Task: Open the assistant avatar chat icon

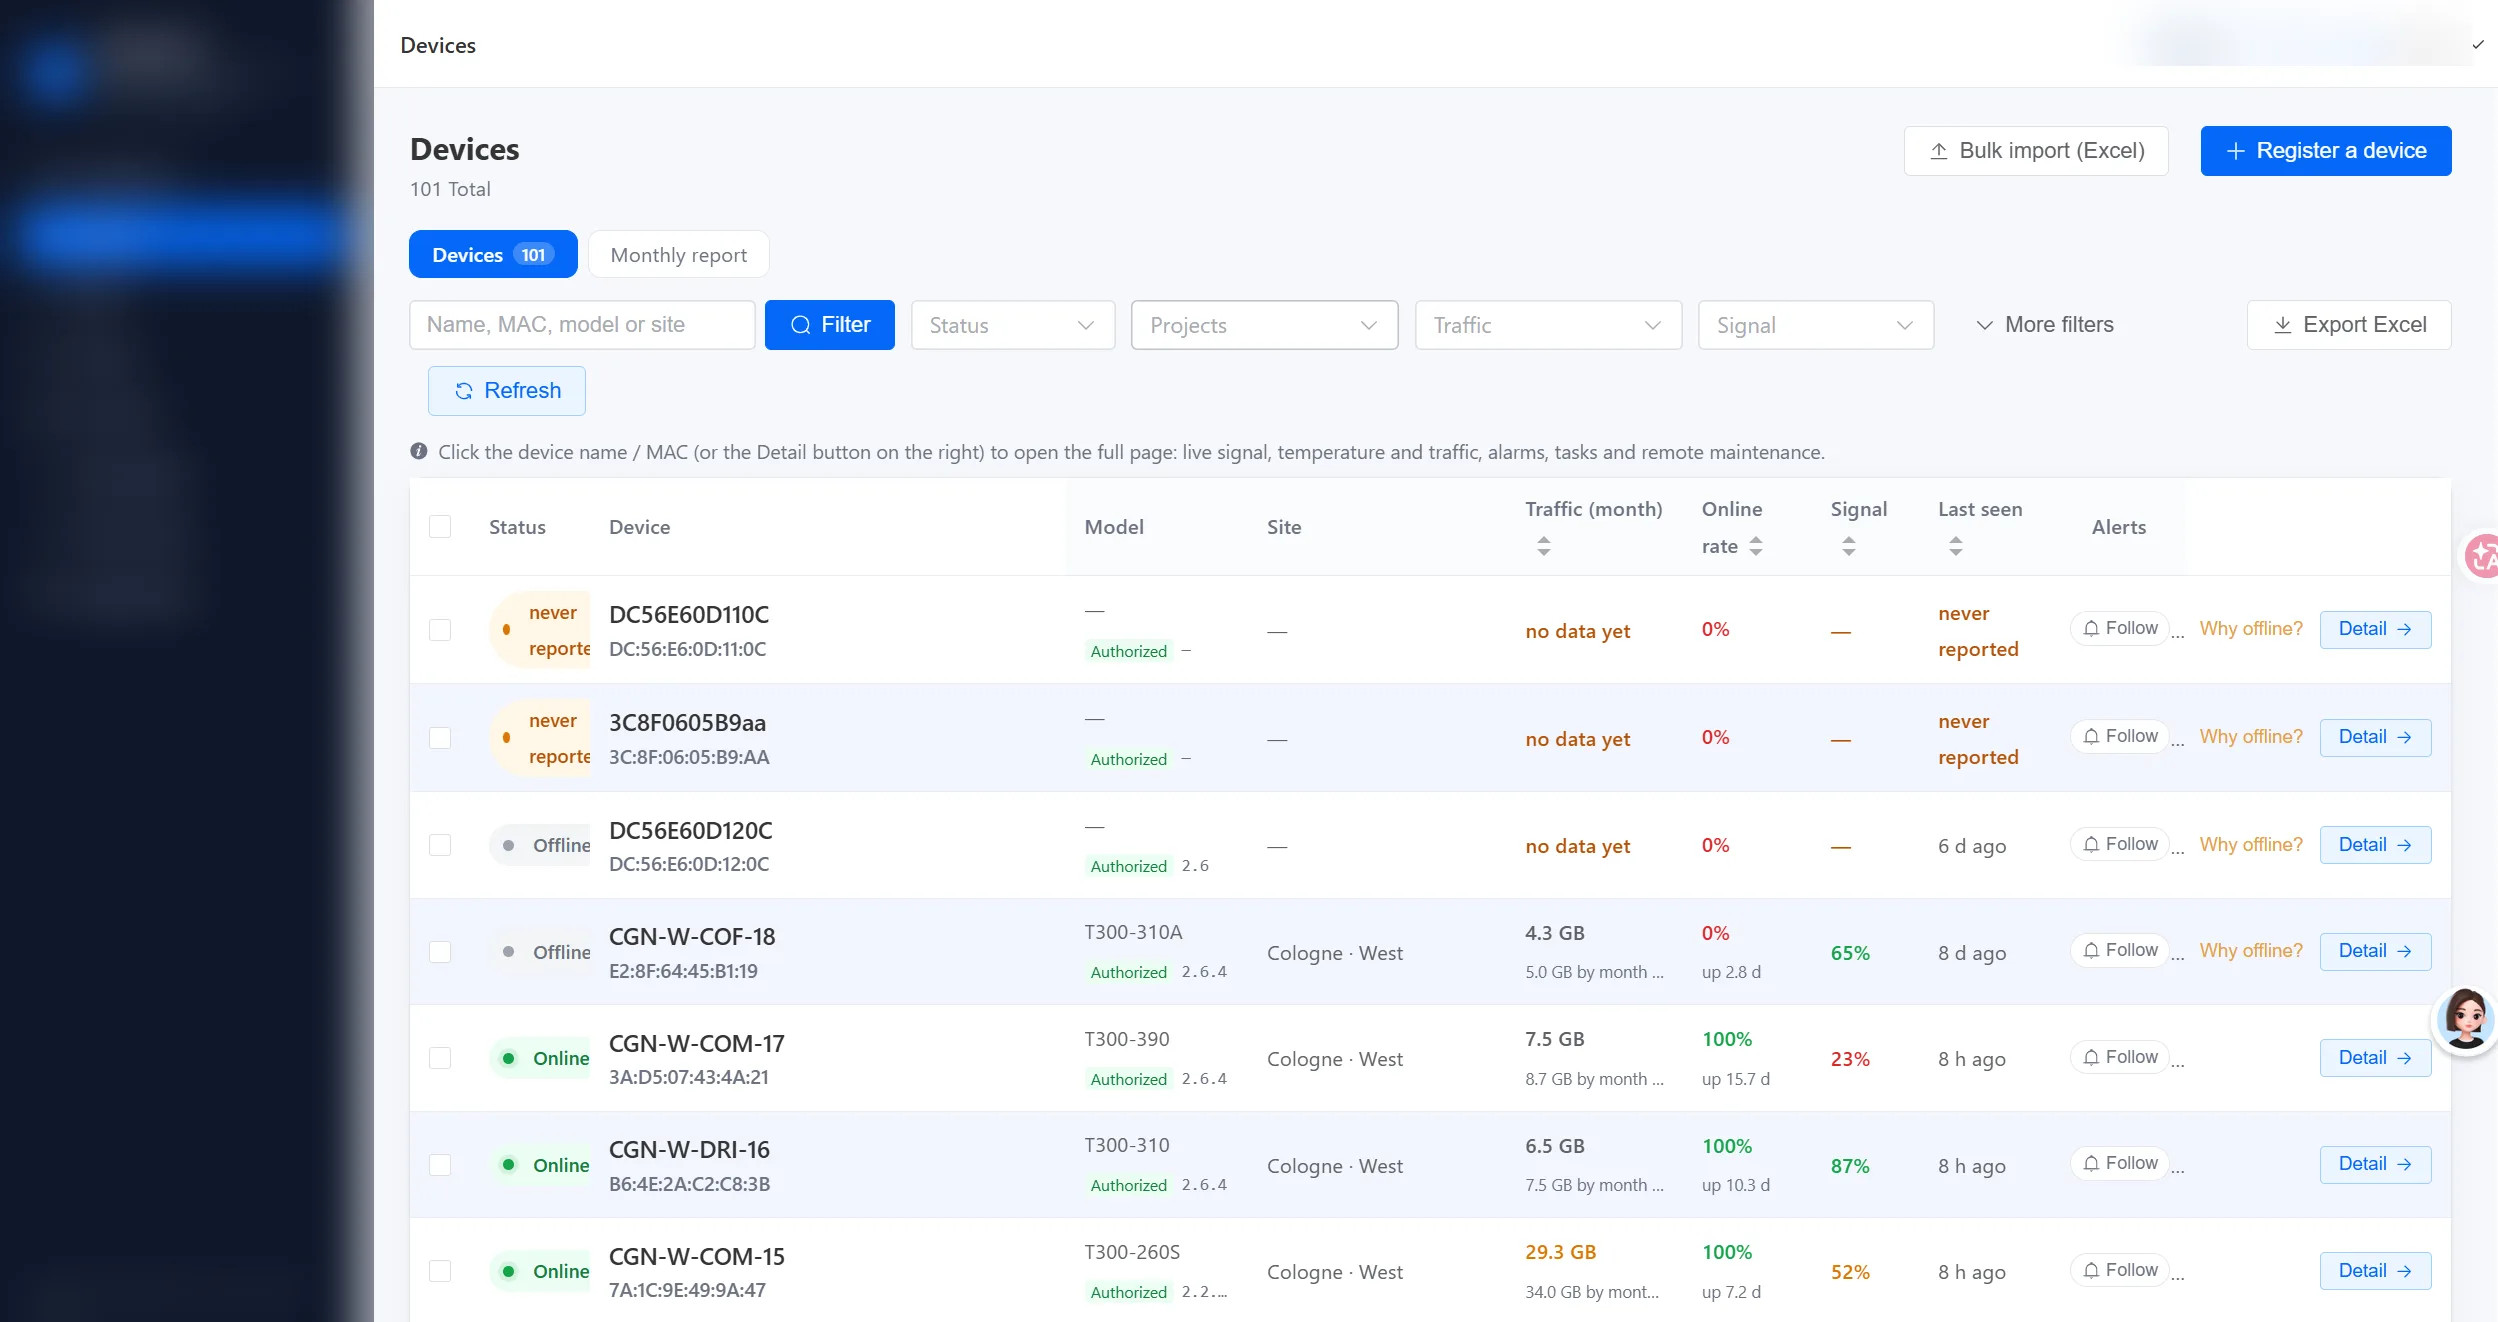Action: pos(2465,1020)
